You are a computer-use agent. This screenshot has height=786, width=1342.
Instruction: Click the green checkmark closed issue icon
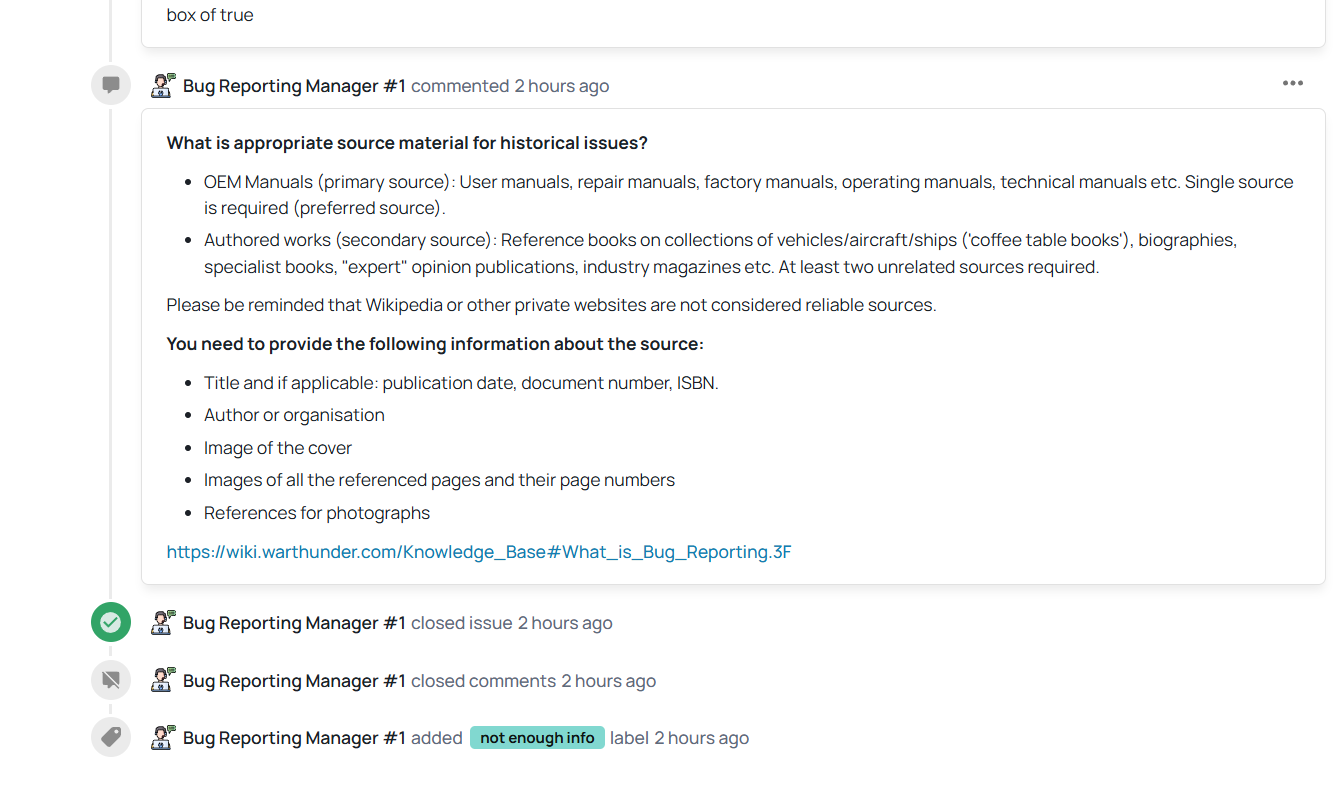pyautogui.click(x=111, y=623)
